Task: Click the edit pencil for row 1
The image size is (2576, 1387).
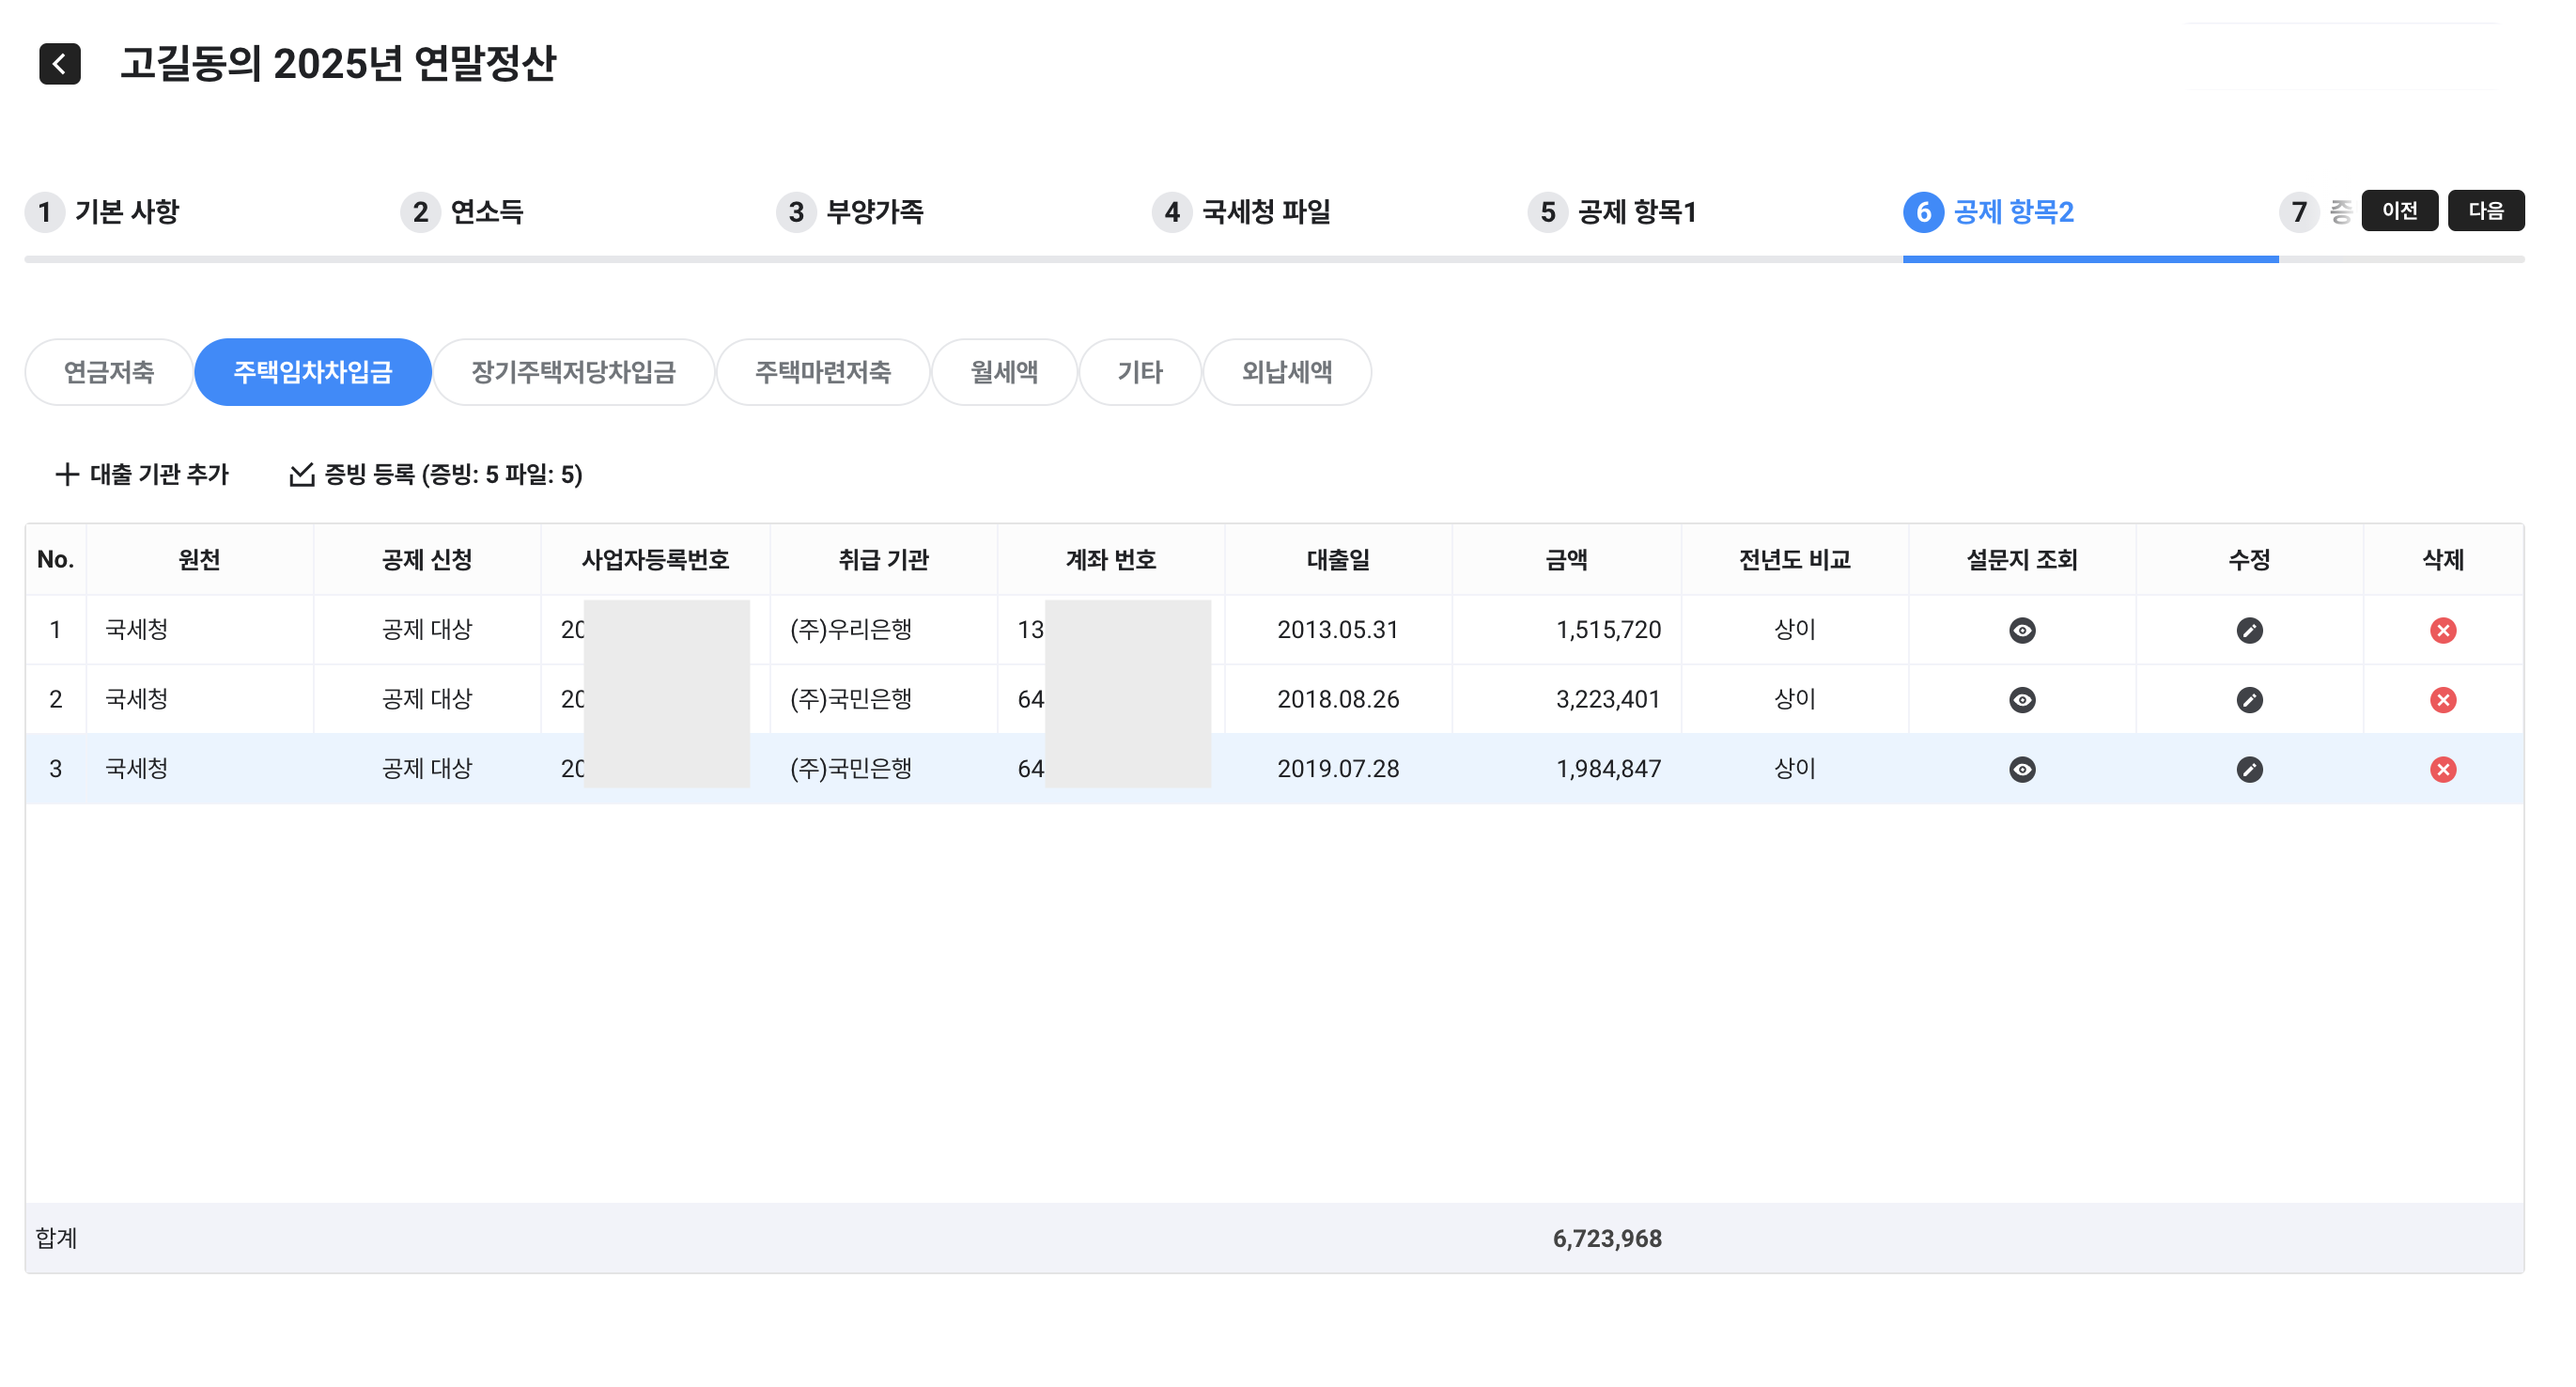Action: (2249, 630)
